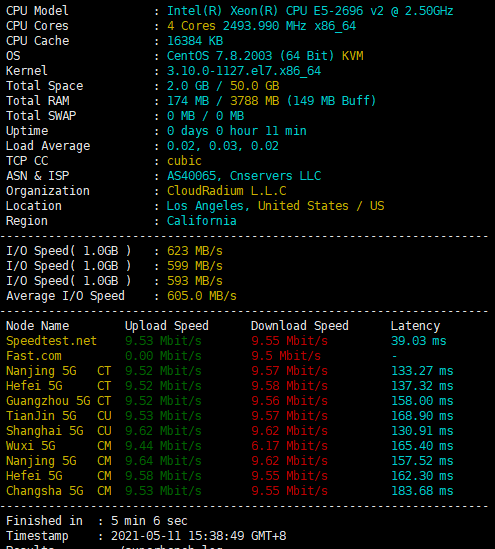Click Nanjing CM upload speed 9.64 Mbit/s
Screen dimensions: 495x549
click(163, 461)
